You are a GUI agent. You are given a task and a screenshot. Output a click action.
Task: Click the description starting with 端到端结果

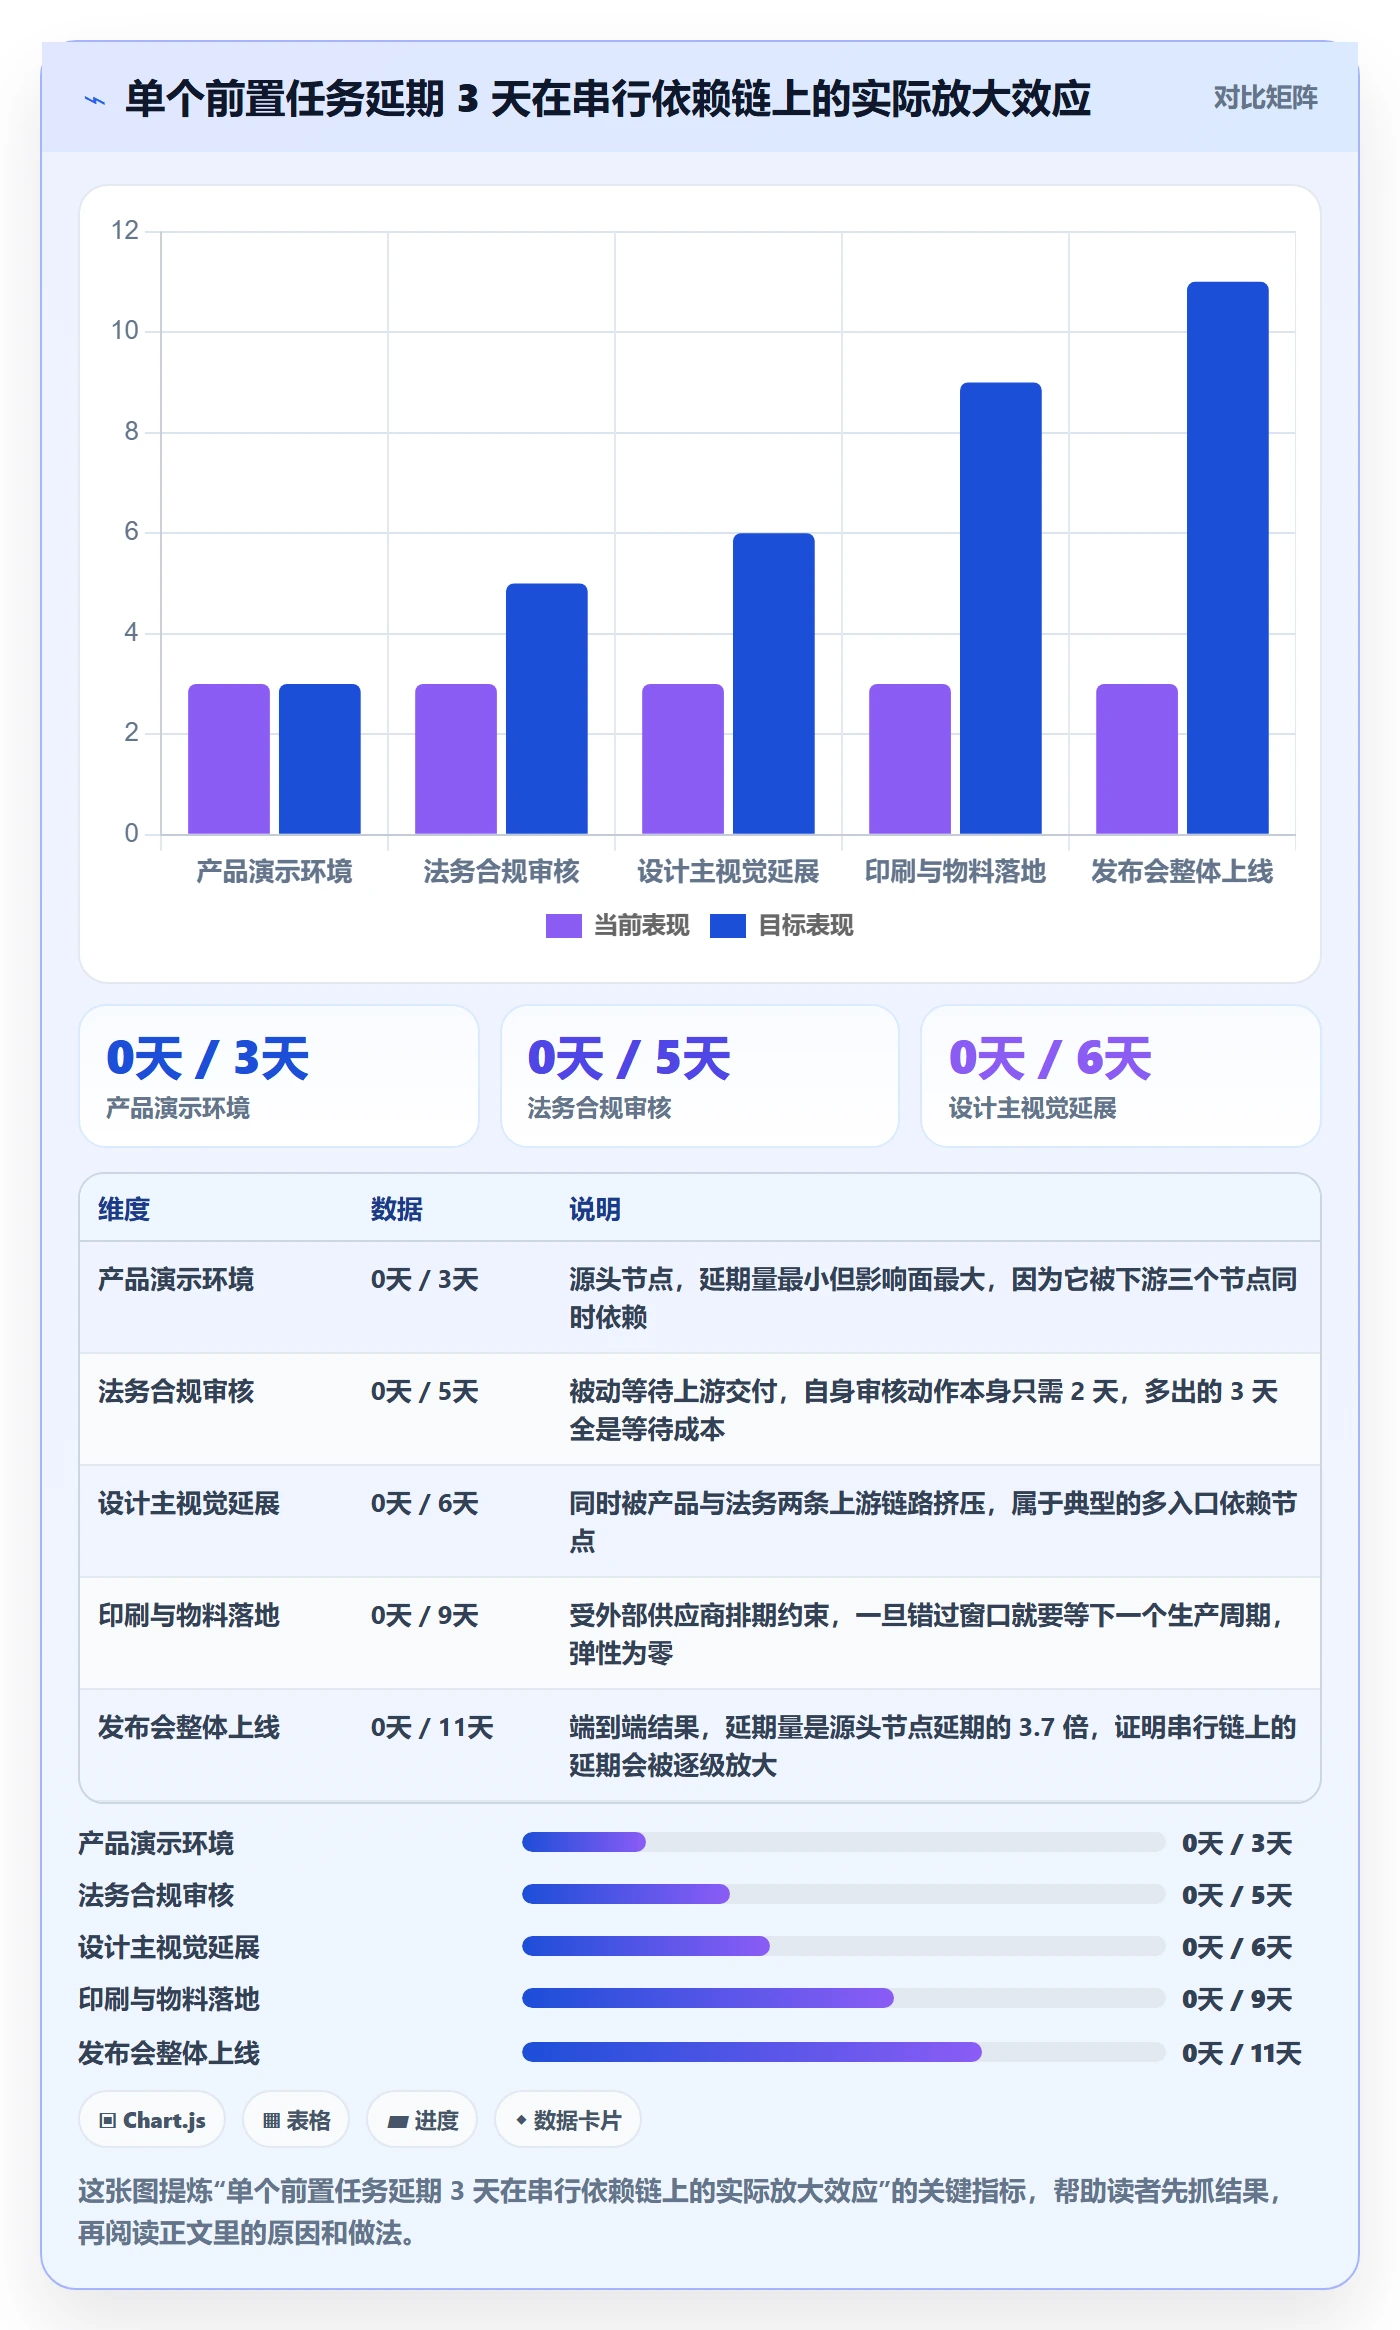point(933,1746)
